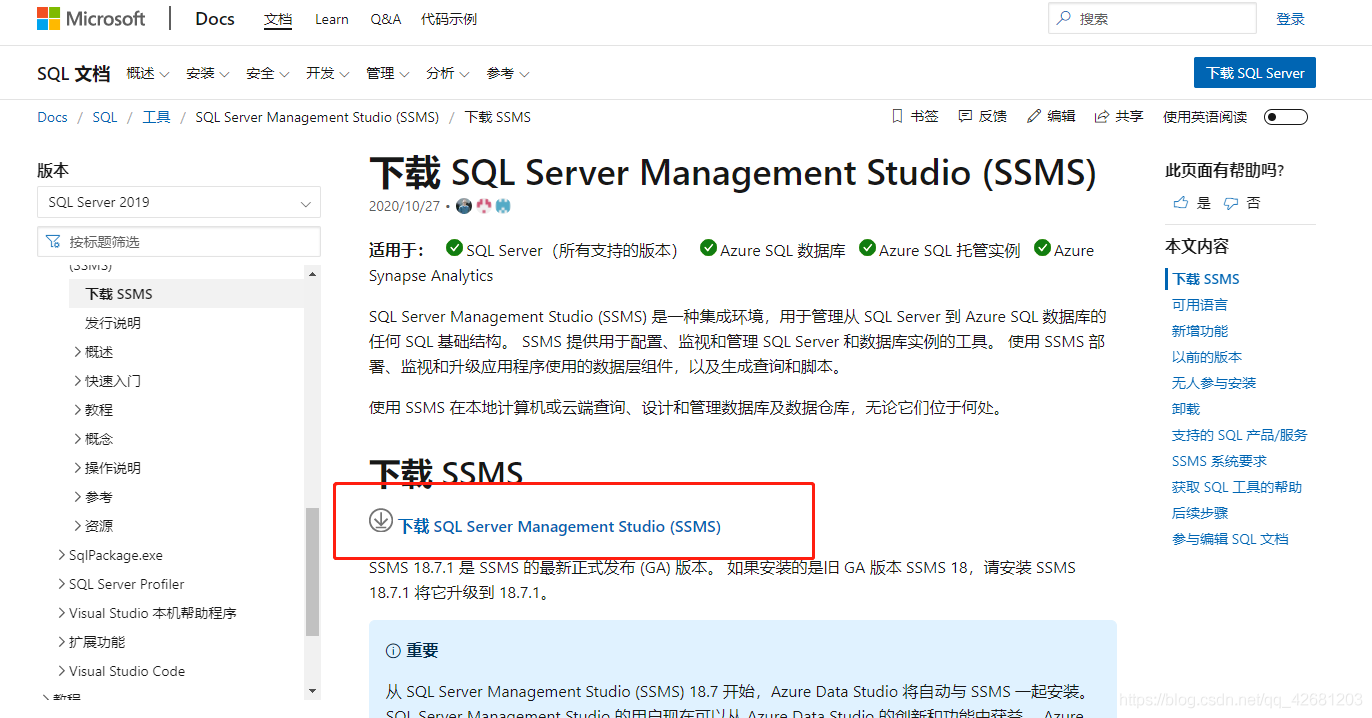Click the 是 thumbs-up feedback option
Image resolution: width=1372 pixels, height=718 pixels.
click(x=1188, y=201)
